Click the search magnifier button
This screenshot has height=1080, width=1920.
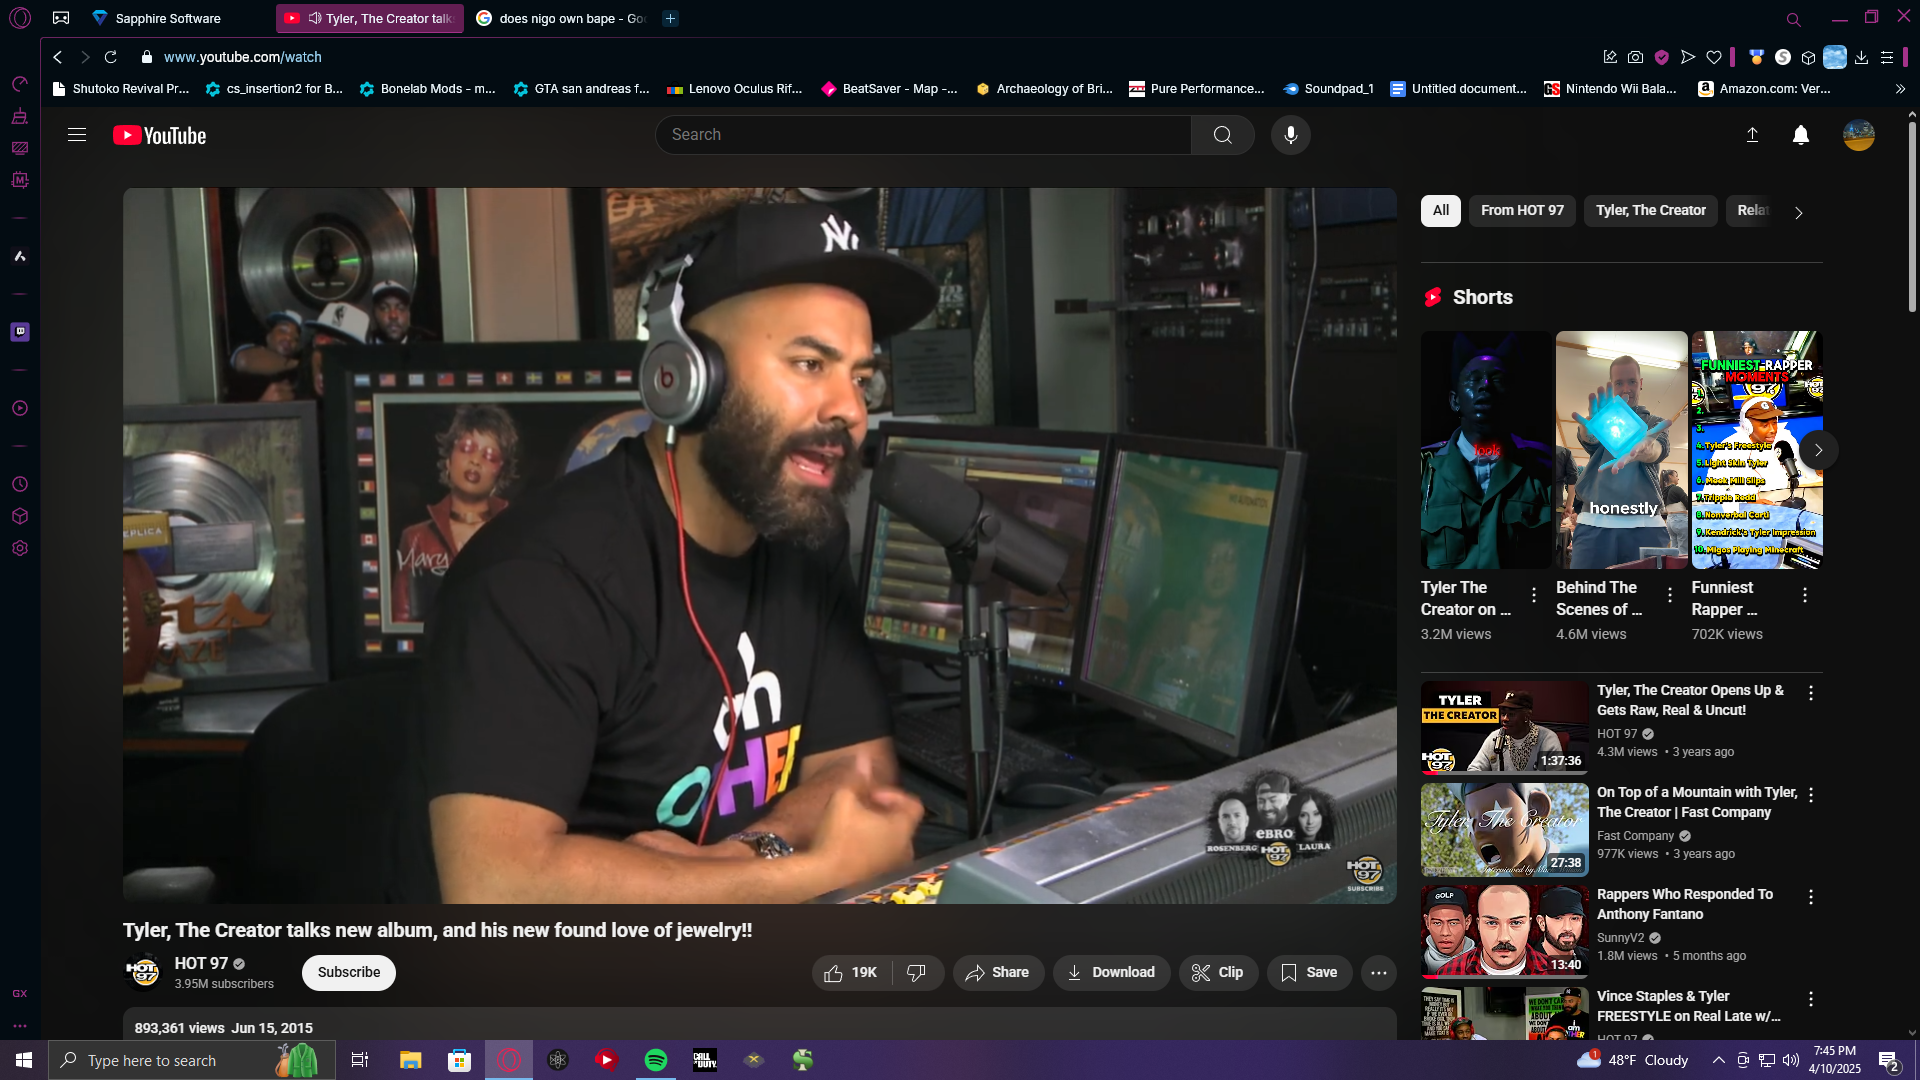click(x=1222, y=135)
